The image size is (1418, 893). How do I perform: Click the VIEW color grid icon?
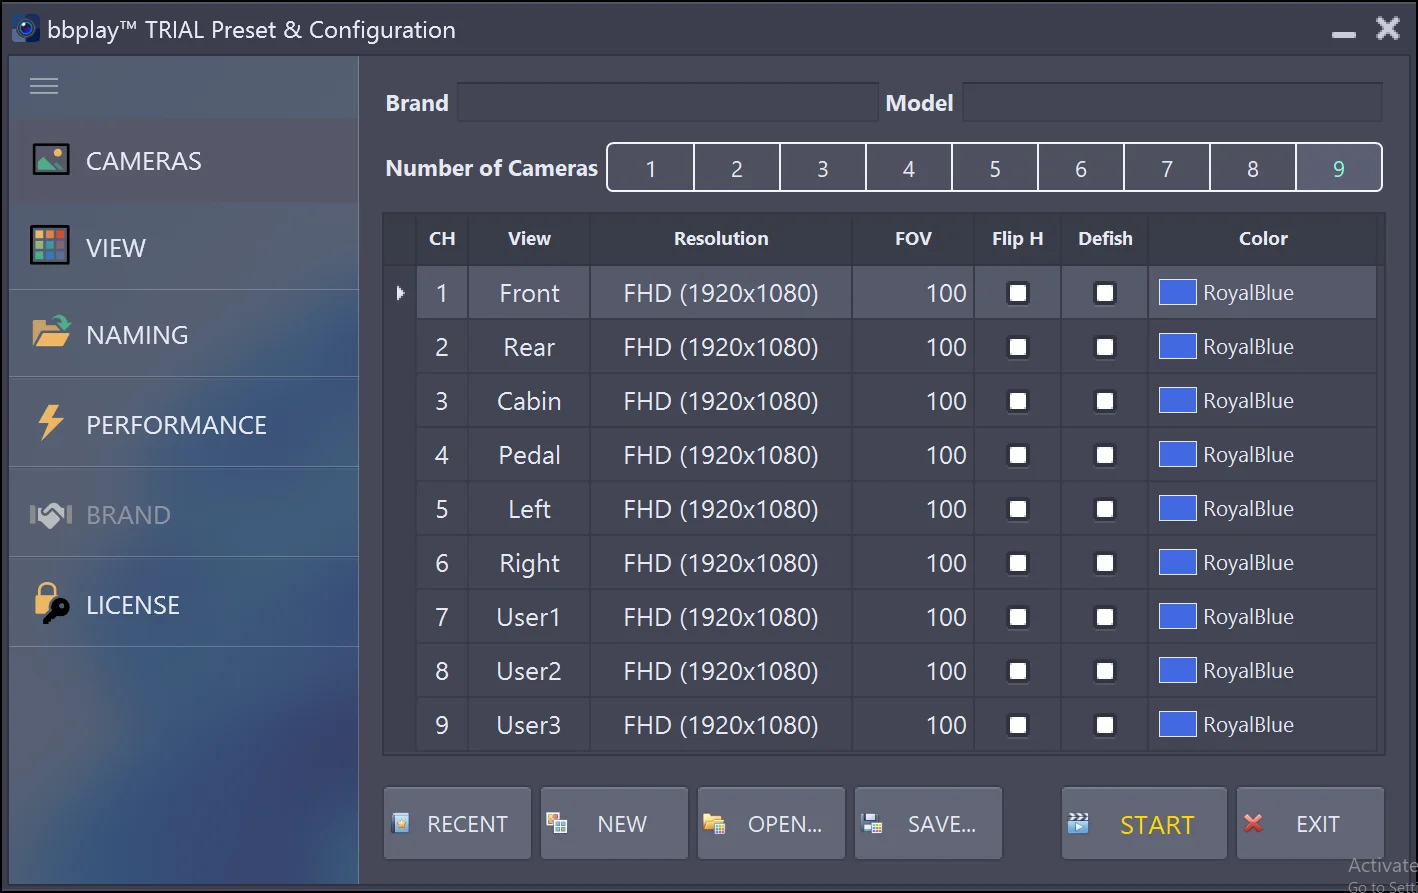(x=50, y=246)
